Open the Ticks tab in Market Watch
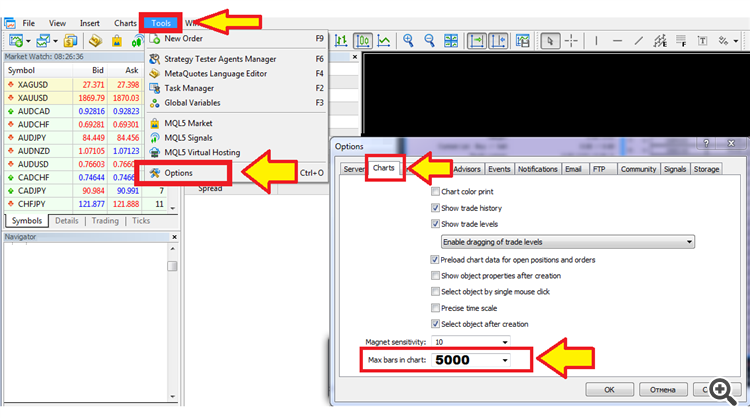 point(141,221)
